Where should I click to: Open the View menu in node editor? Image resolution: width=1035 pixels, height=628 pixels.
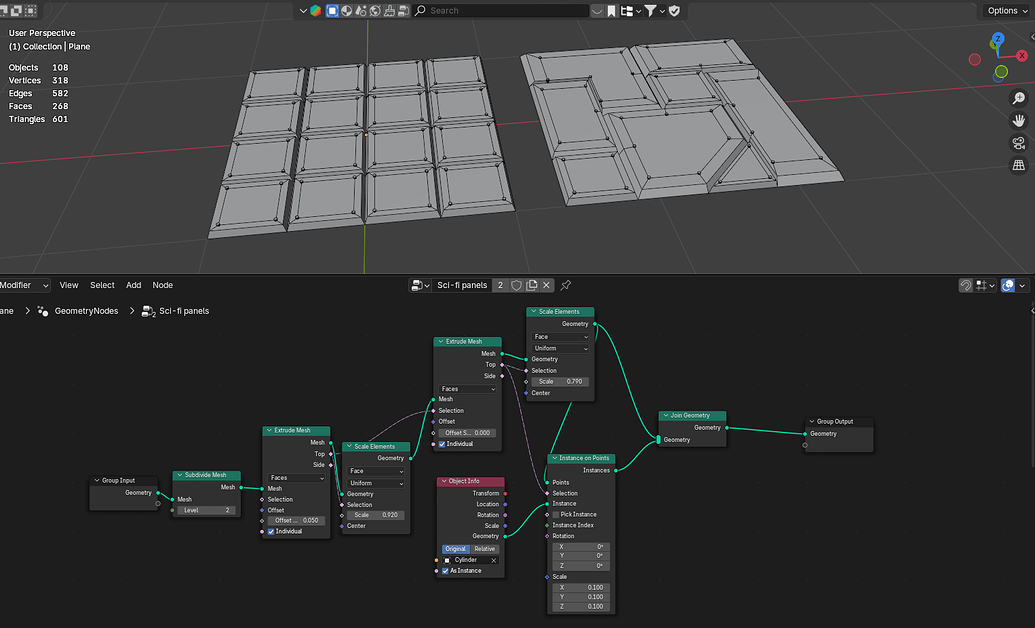(69, 285)
